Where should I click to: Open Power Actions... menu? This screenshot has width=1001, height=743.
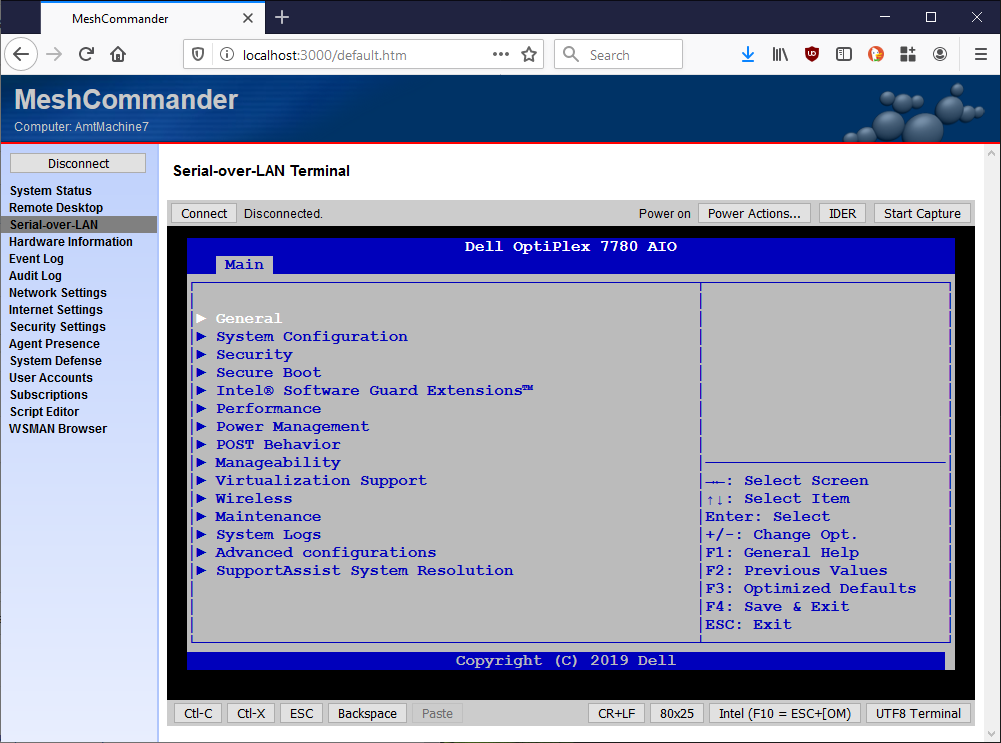(x=754, y=213)
